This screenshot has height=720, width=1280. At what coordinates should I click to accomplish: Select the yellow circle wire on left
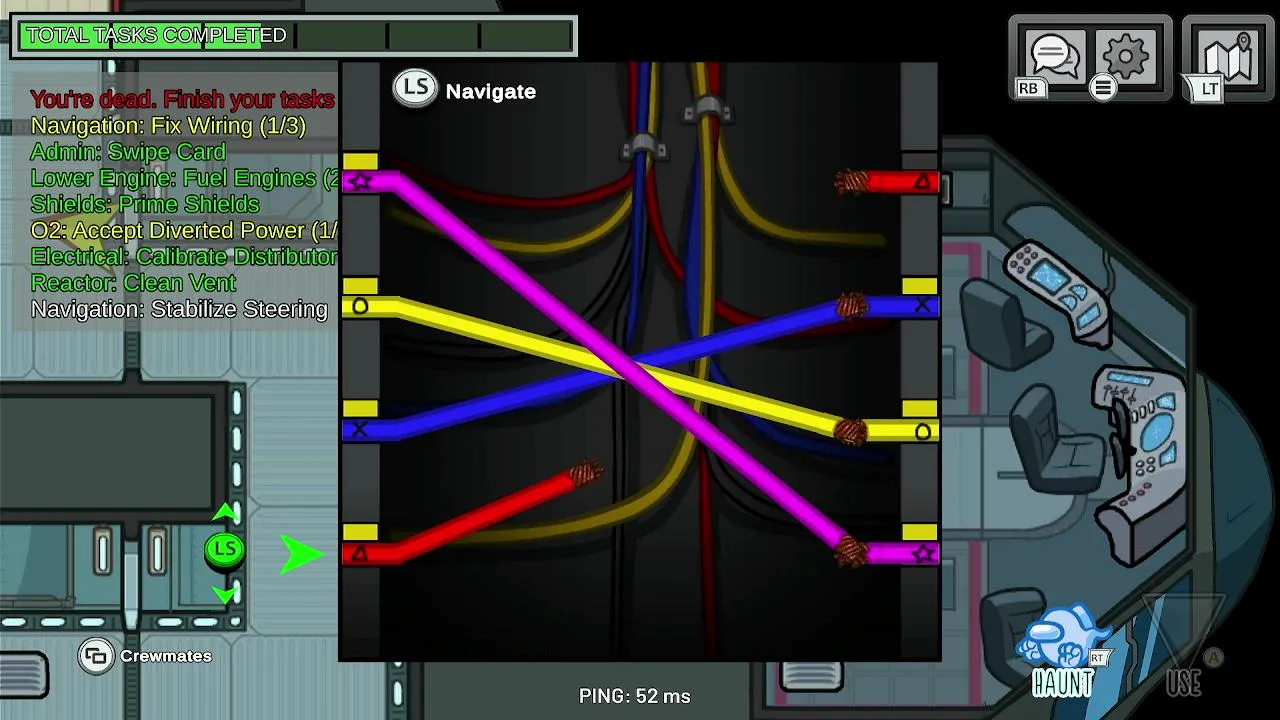coord(361,306)
